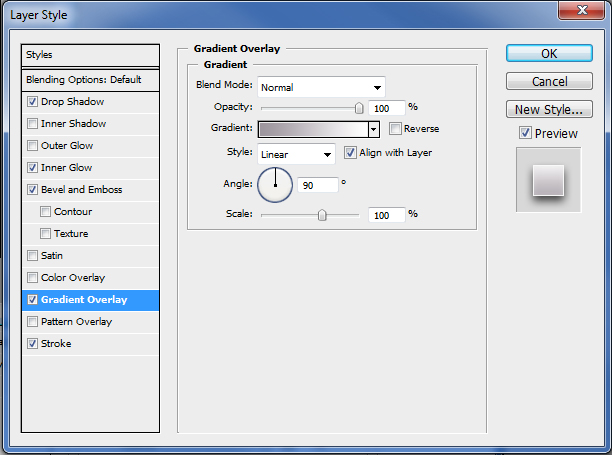Enable the Contour checkbox
Image resolution: width=612 pixels, height=455 pixels.
(x=45, y=212)
